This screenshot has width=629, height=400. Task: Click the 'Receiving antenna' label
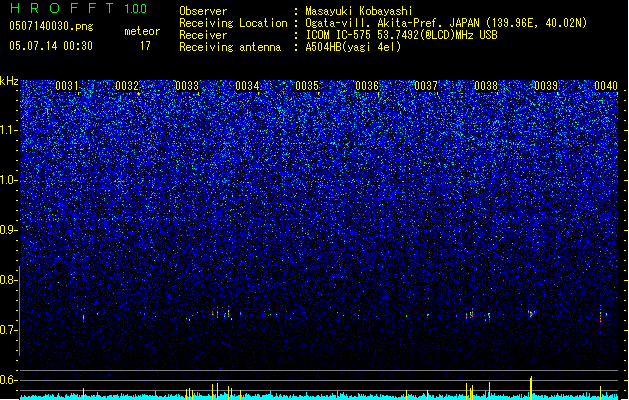(x=230, y=47)
